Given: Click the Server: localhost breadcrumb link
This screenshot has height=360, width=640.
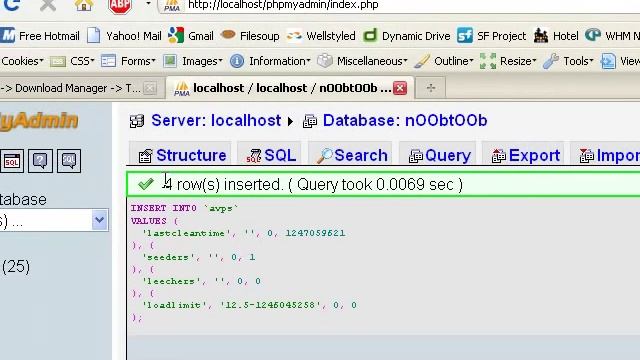Looking at the screenshot, I should click(x=216, y=121).
